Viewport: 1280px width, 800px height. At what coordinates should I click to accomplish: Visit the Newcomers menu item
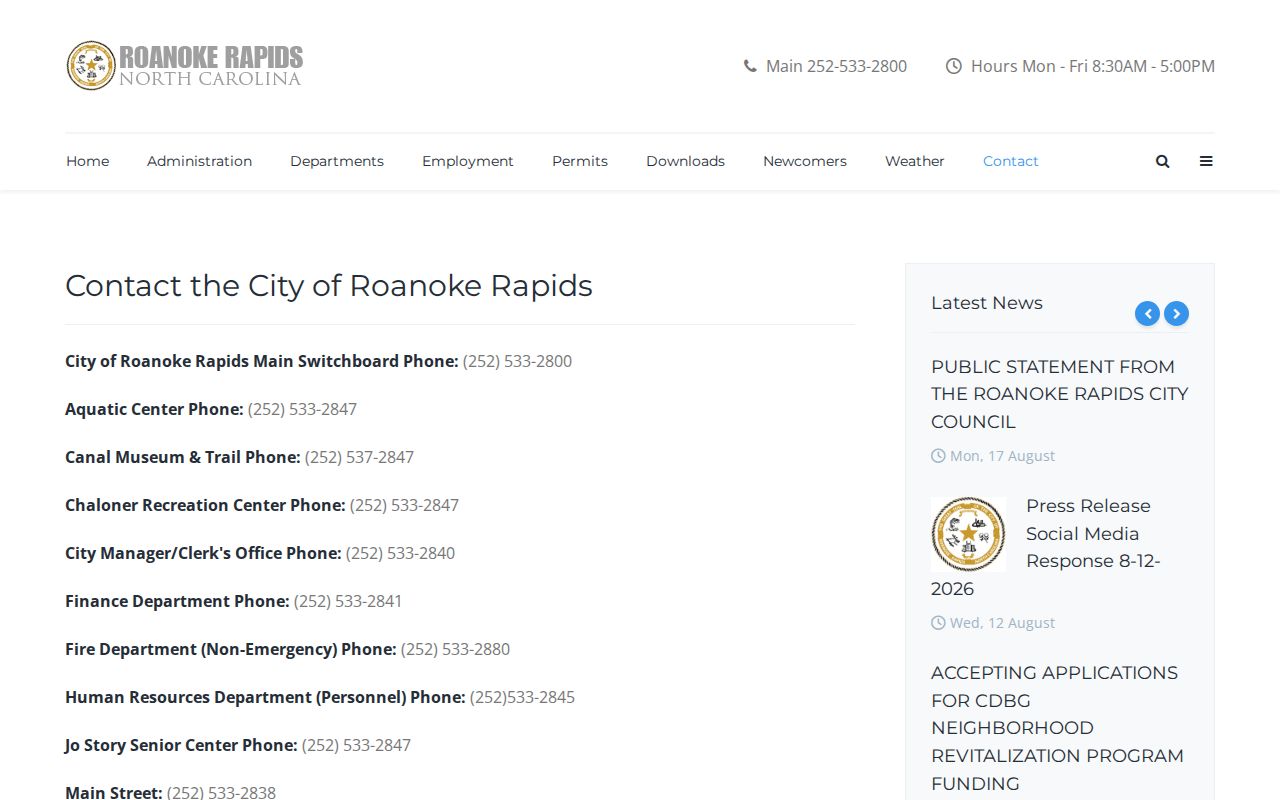[x=805, y=161]
